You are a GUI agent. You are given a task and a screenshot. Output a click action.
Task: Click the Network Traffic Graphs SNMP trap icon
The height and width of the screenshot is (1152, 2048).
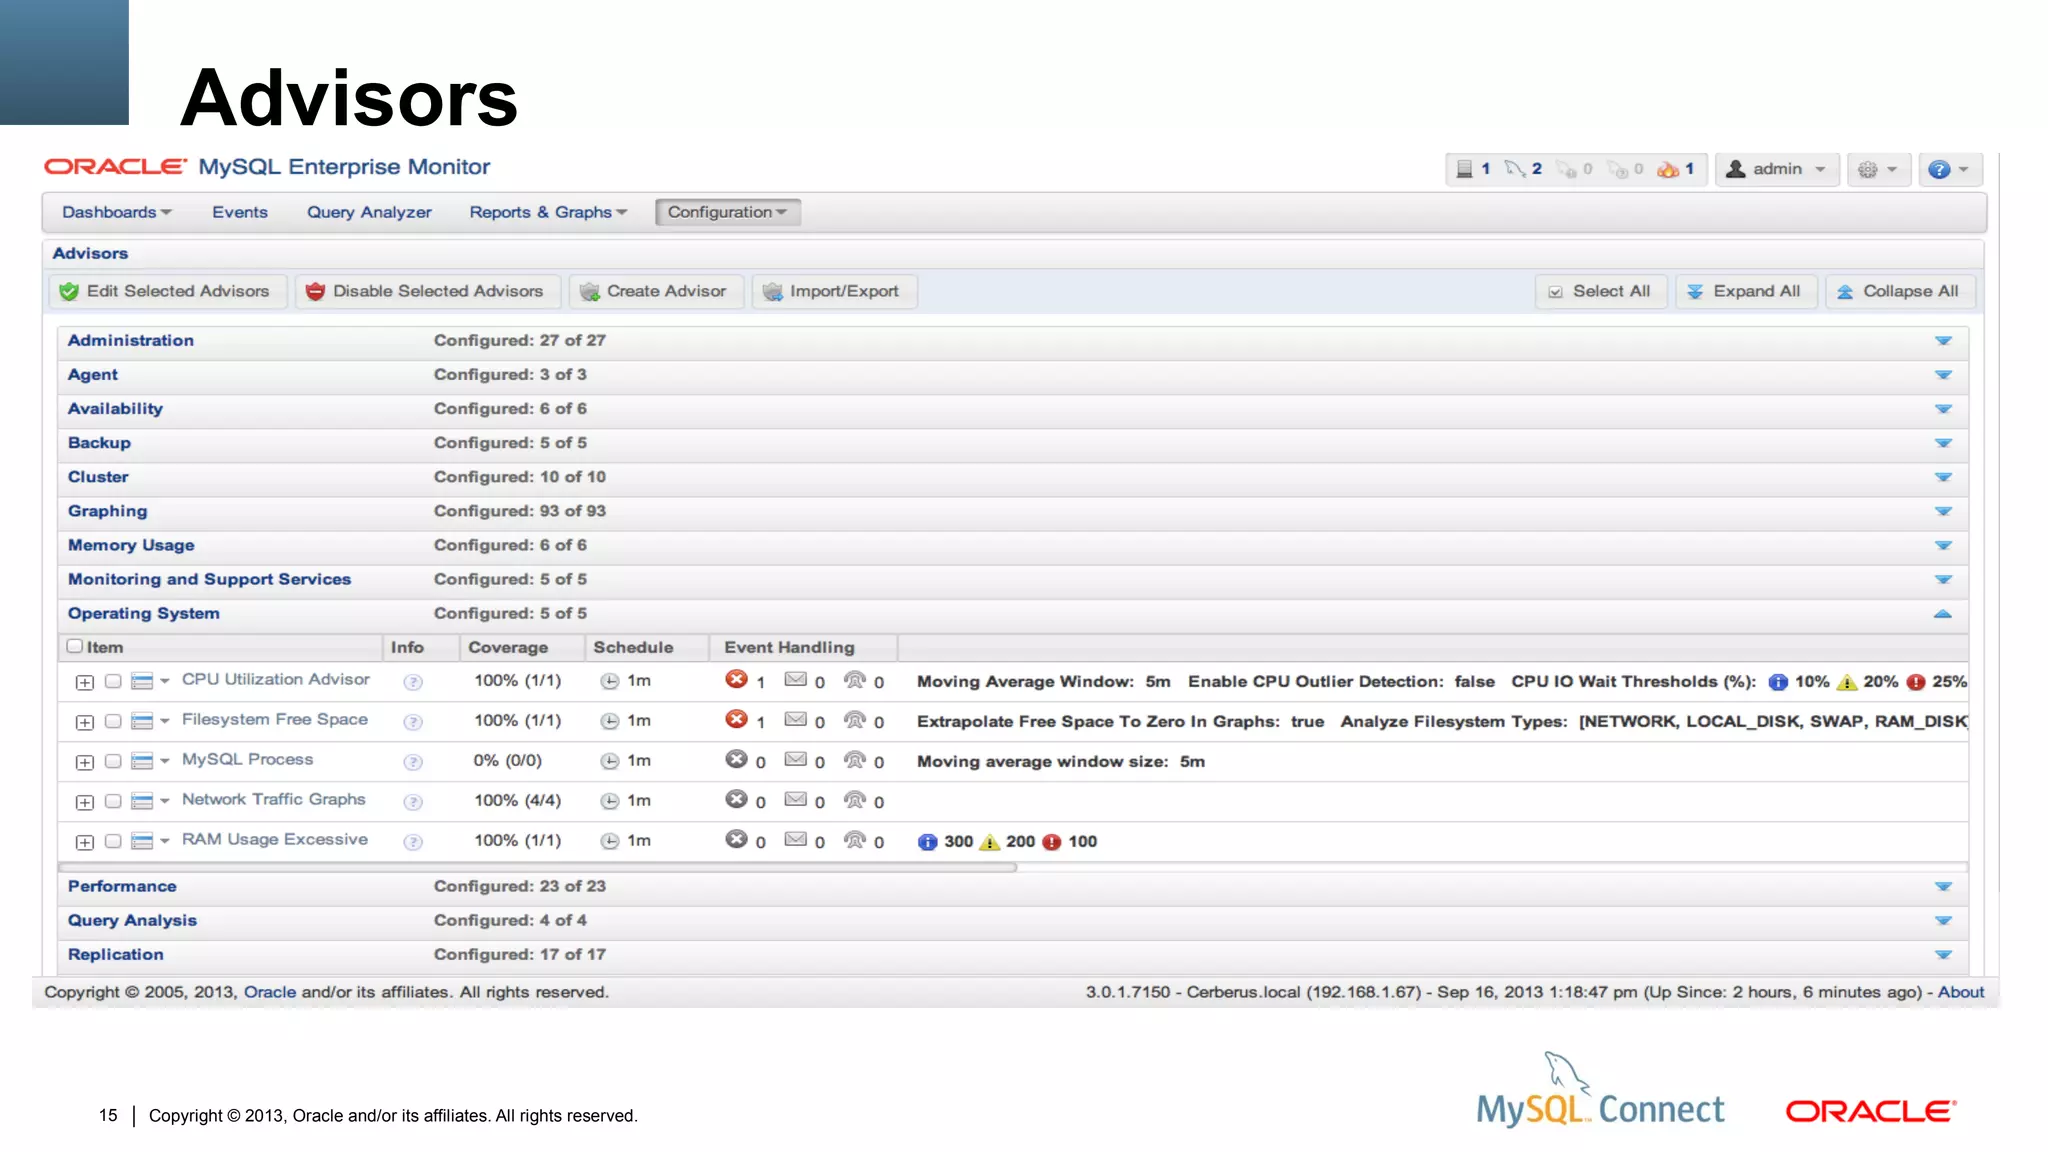click(855, 800)
